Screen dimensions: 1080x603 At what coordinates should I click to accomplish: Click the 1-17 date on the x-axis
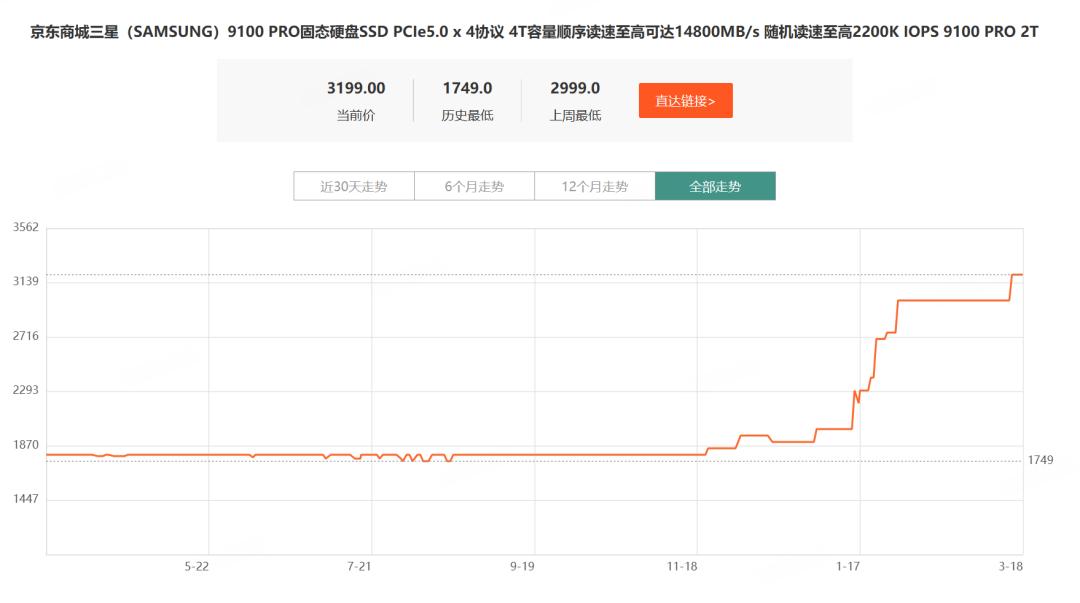click(848, 567)
